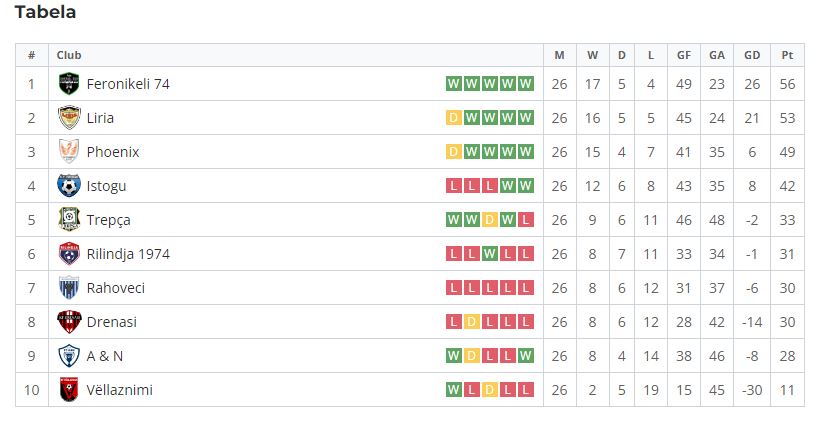The height and width of the screenshot is (434, 813).
Task: Sort table by Pt column header
Action: (787, 55)
